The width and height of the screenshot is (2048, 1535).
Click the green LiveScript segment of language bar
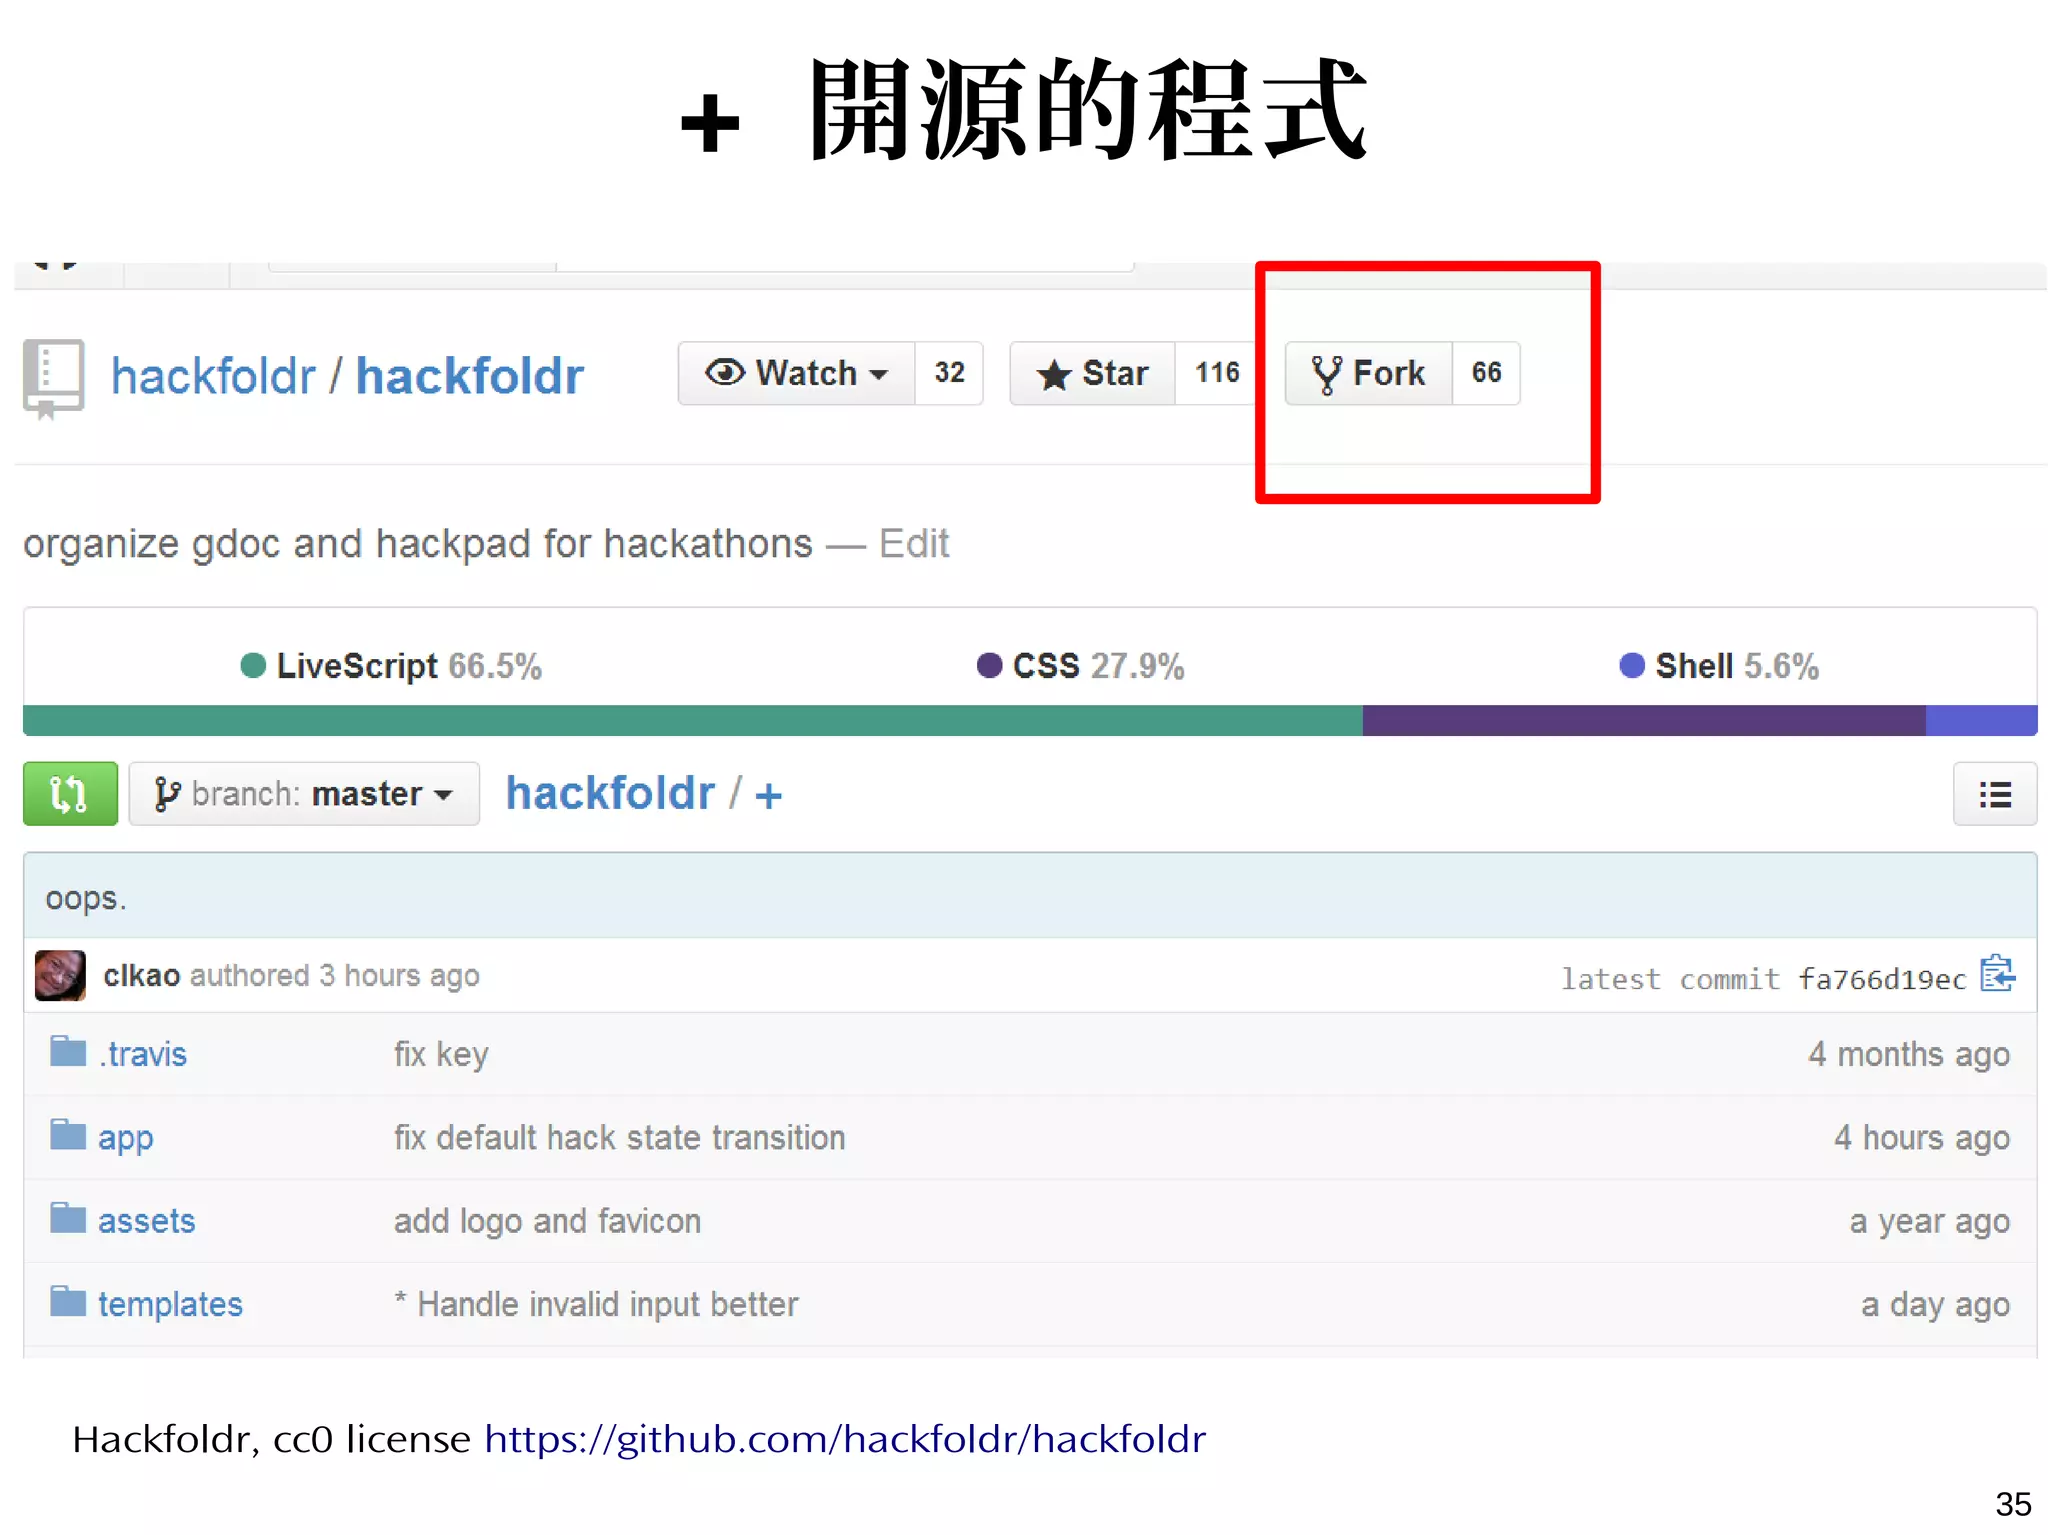click(x=692, y=720)
